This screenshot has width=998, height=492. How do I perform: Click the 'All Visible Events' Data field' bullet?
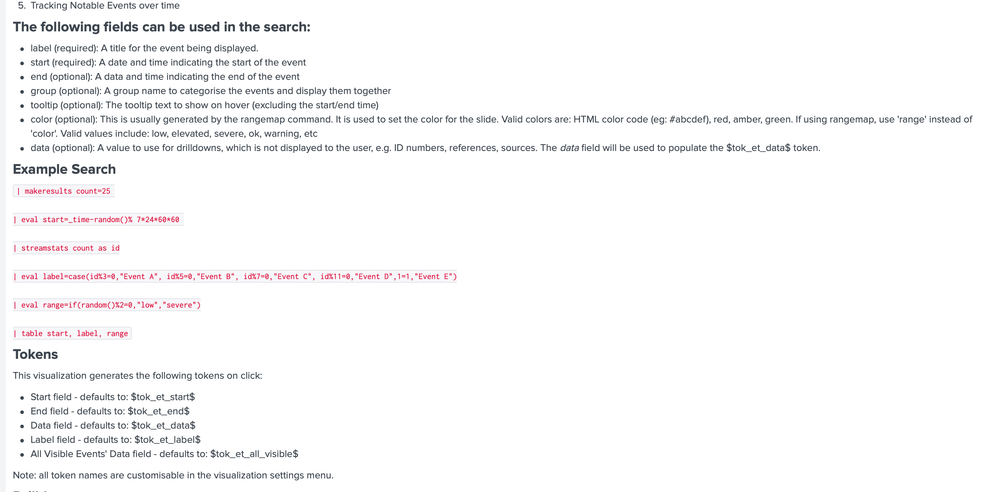coord(164,454)
